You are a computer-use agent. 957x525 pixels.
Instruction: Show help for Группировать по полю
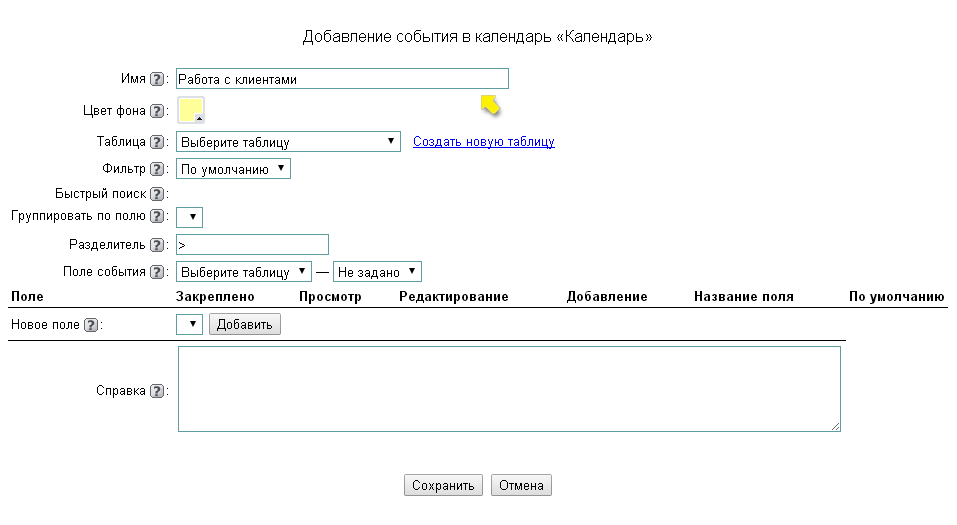click(x=157, y=217)
